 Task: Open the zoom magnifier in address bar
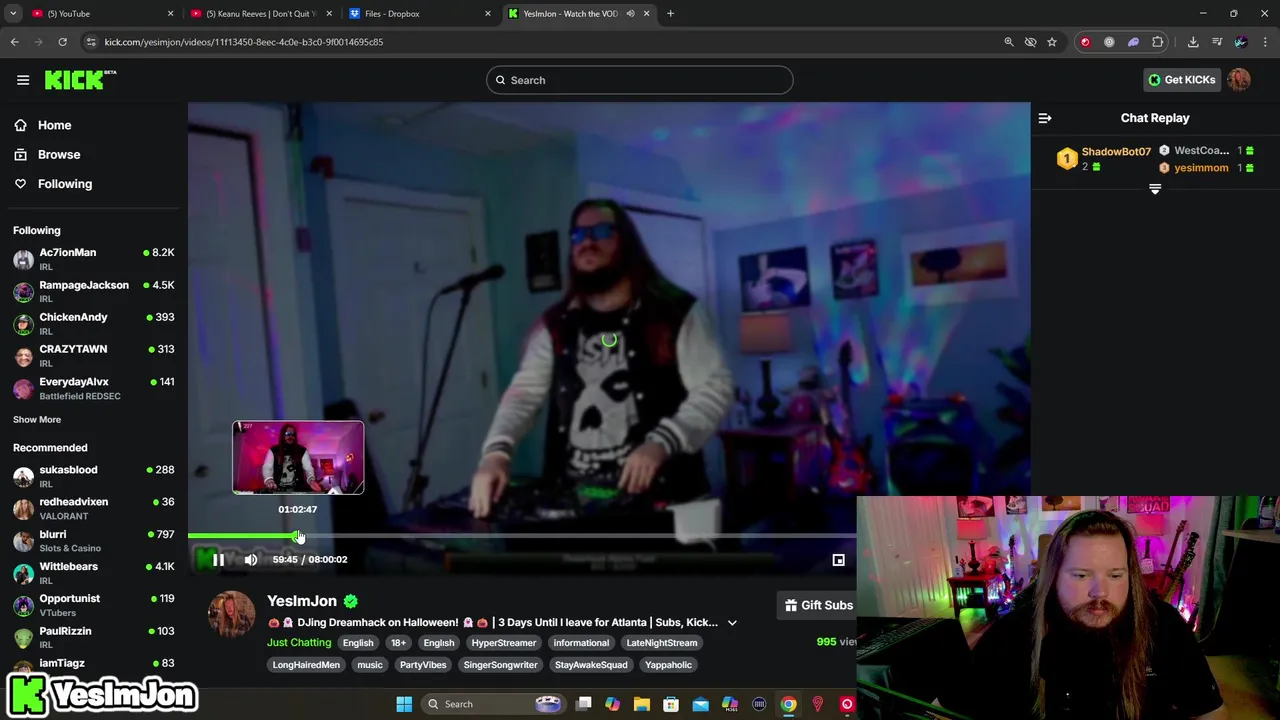tap(1009, 42)
